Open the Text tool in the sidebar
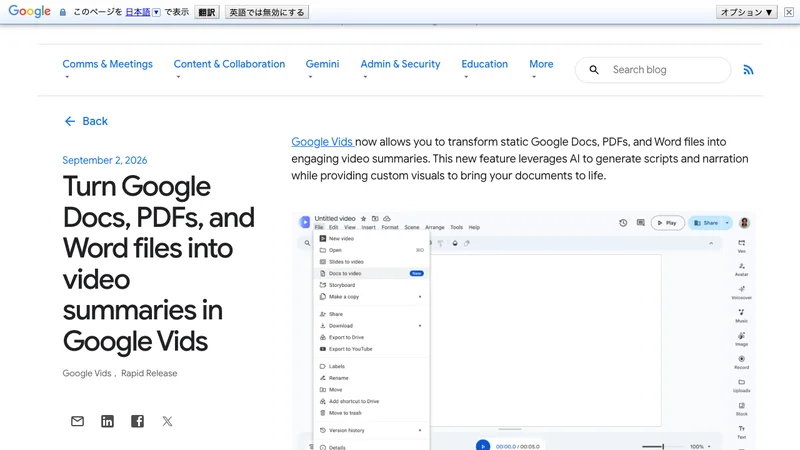Screen dimensions: 800x450 tap(741, 432)
